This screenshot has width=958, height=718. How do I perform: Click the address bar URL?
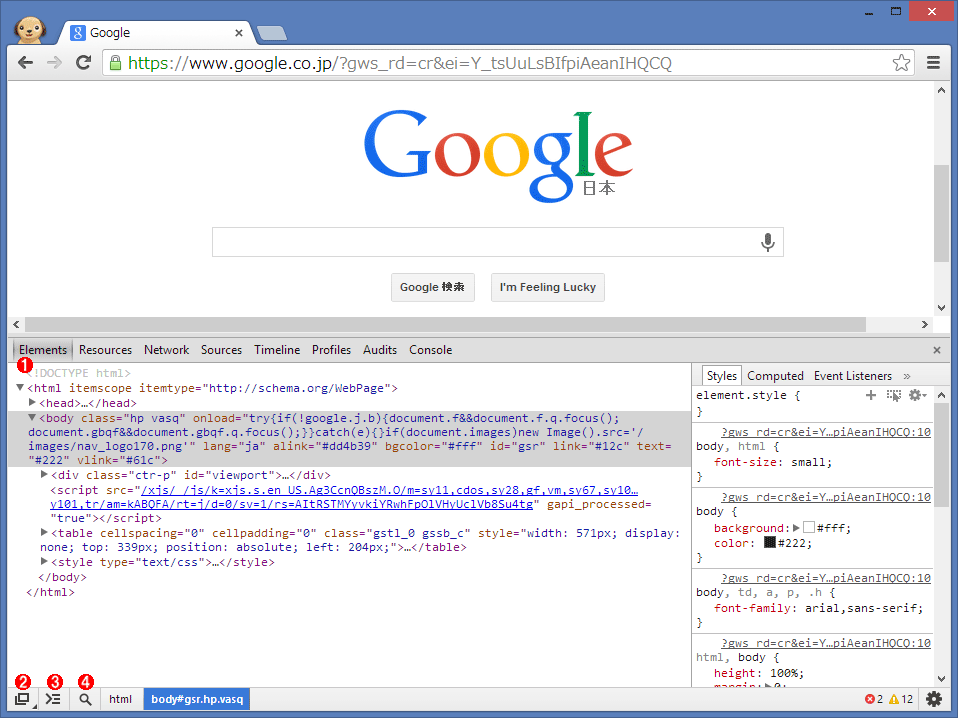point(399,63)
